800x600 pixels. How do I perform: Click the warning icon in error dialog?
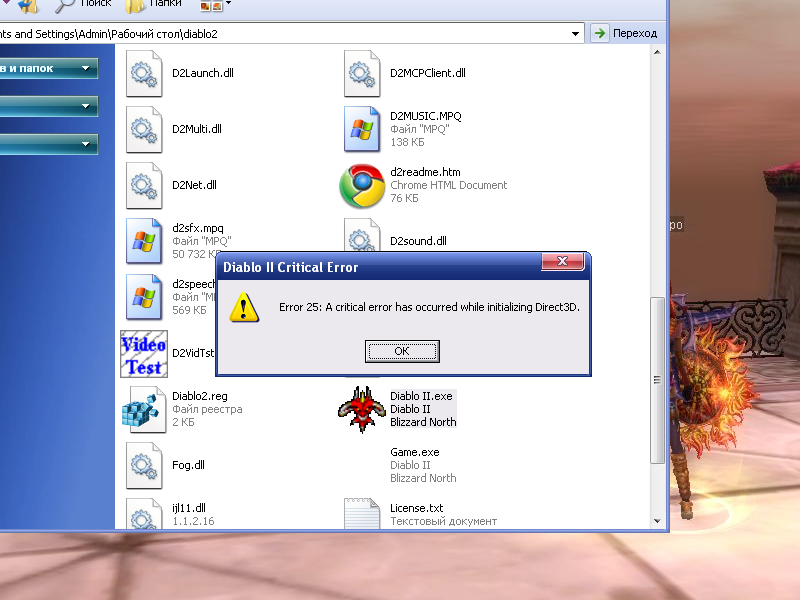click(244, 308)
